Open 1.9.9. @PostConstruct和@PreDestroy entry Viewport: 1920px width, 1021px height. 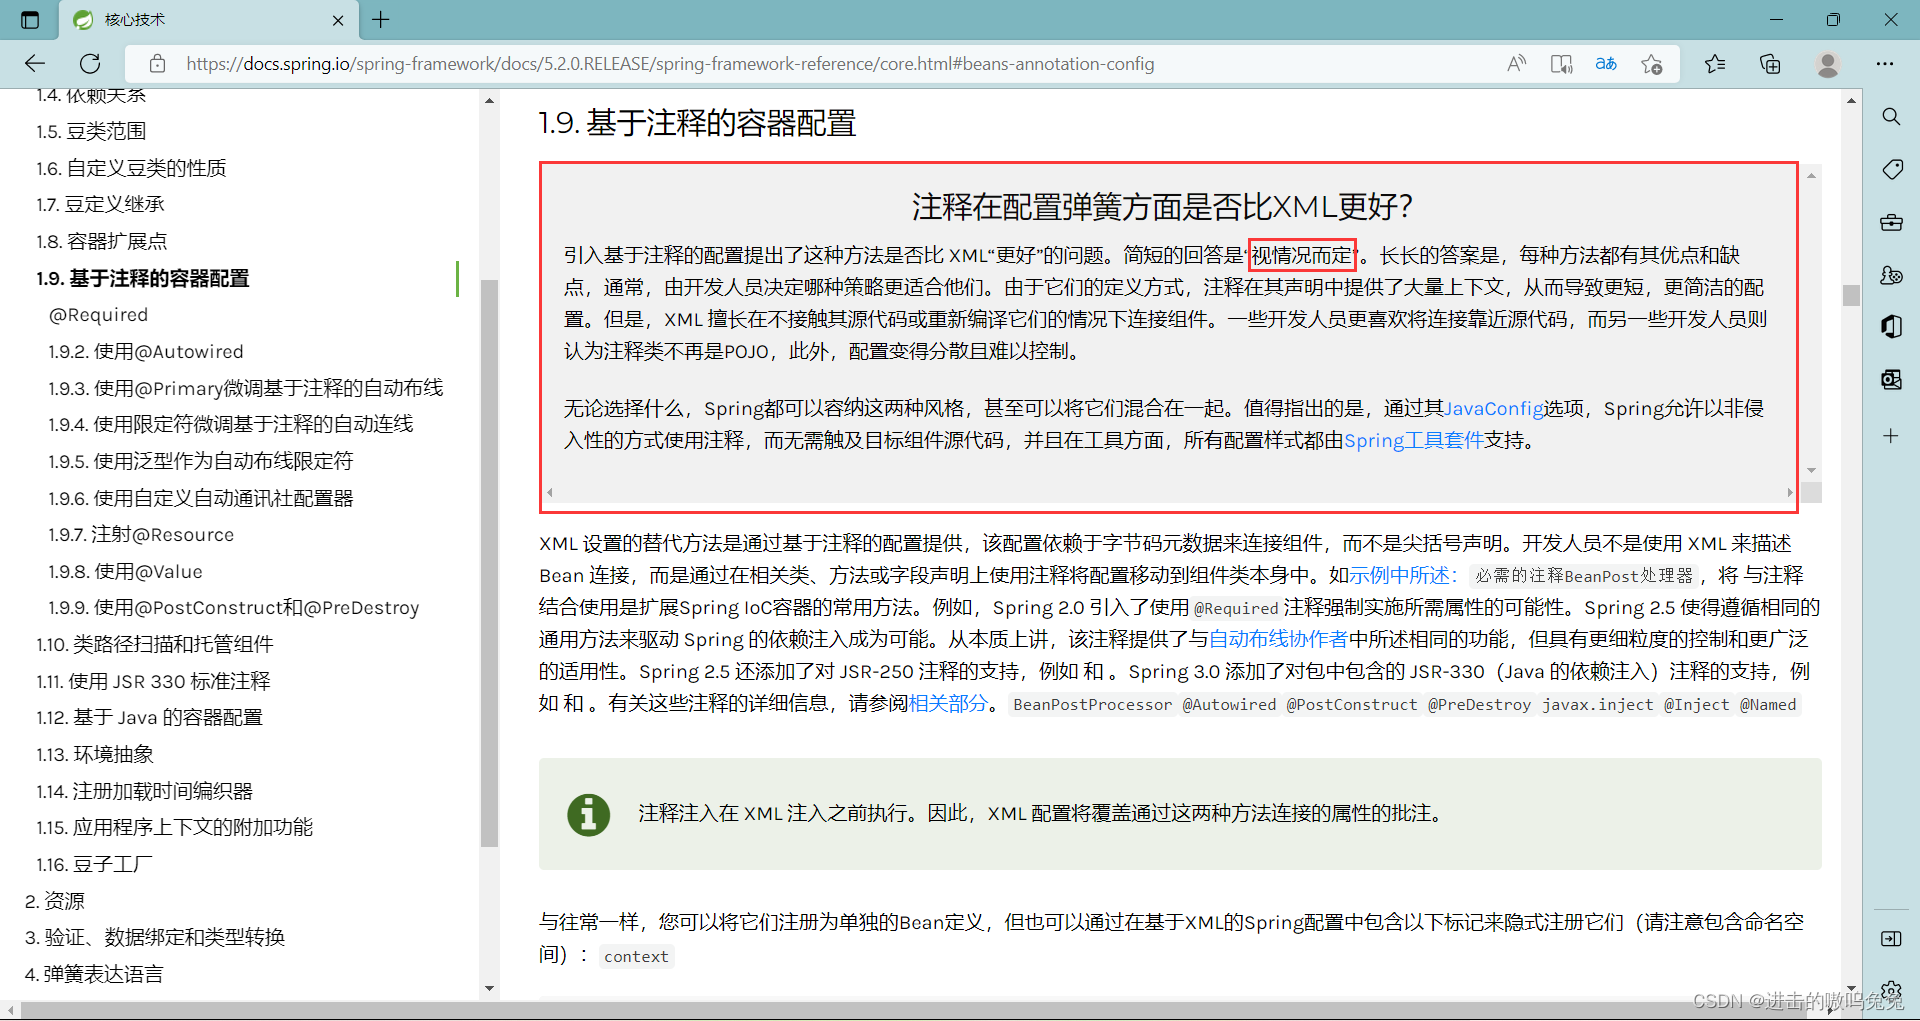click(234, 608)
